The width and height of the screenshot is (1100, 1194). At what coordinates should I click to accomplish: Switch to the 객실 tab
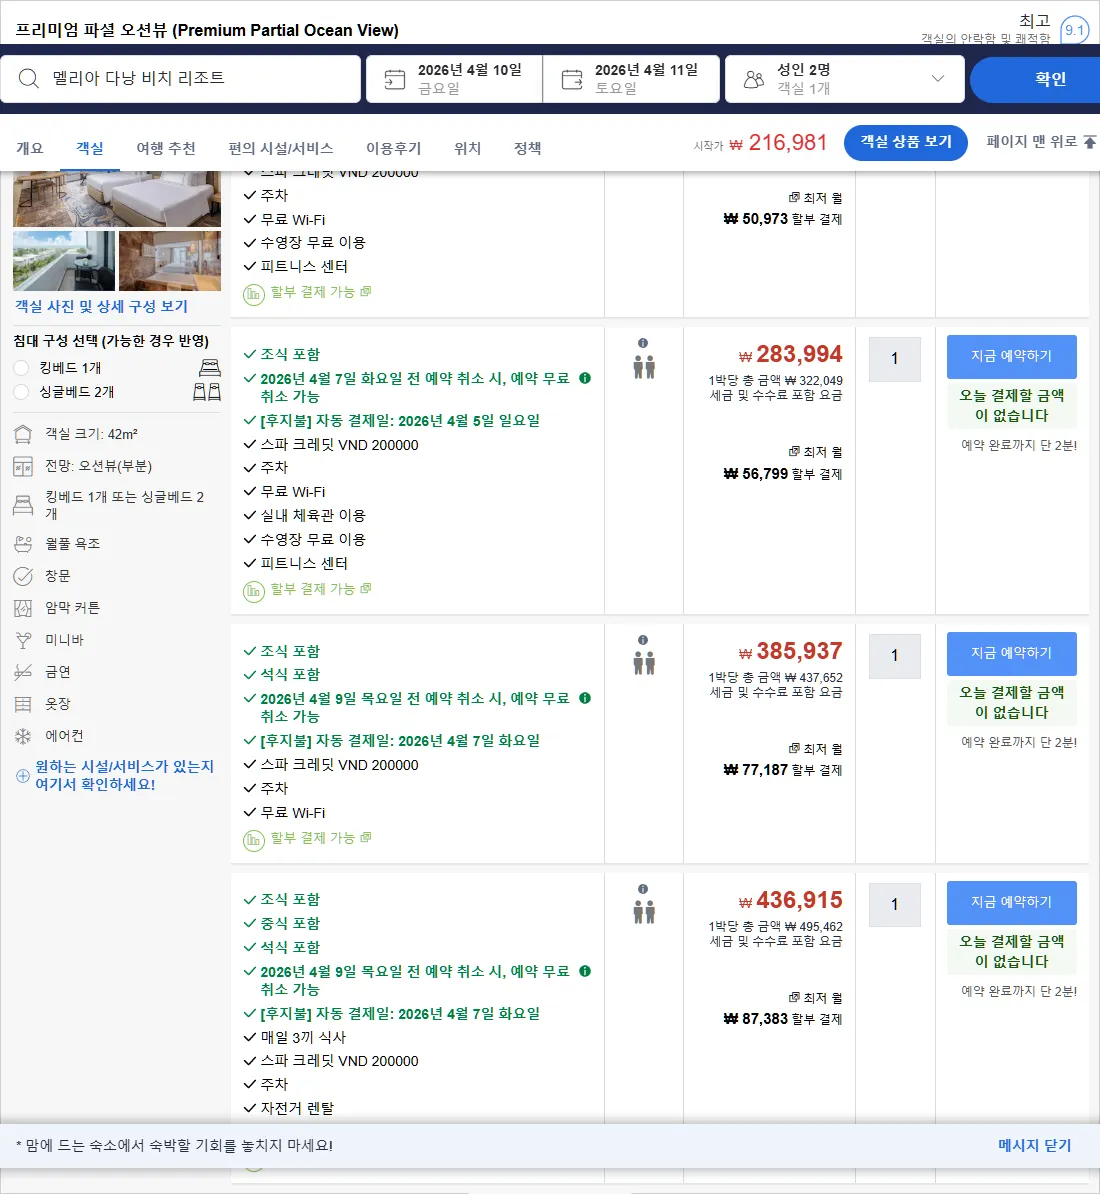pos(90,148)
